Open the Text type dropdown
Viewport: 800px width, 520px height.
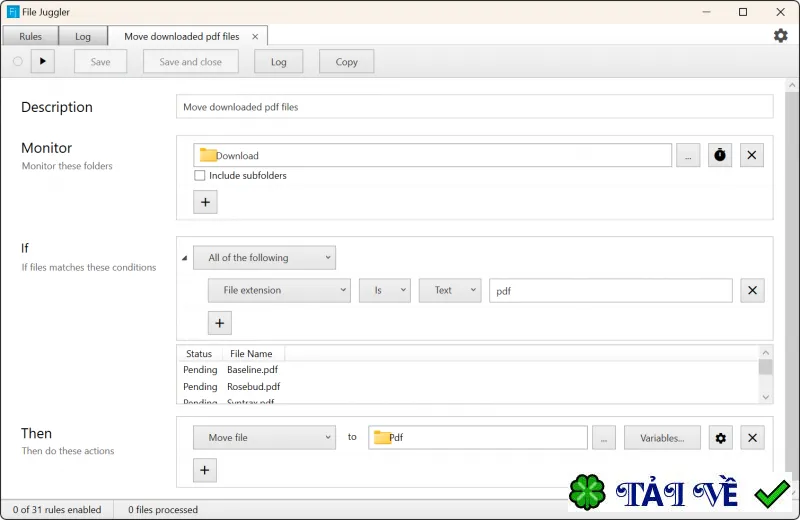450,290
